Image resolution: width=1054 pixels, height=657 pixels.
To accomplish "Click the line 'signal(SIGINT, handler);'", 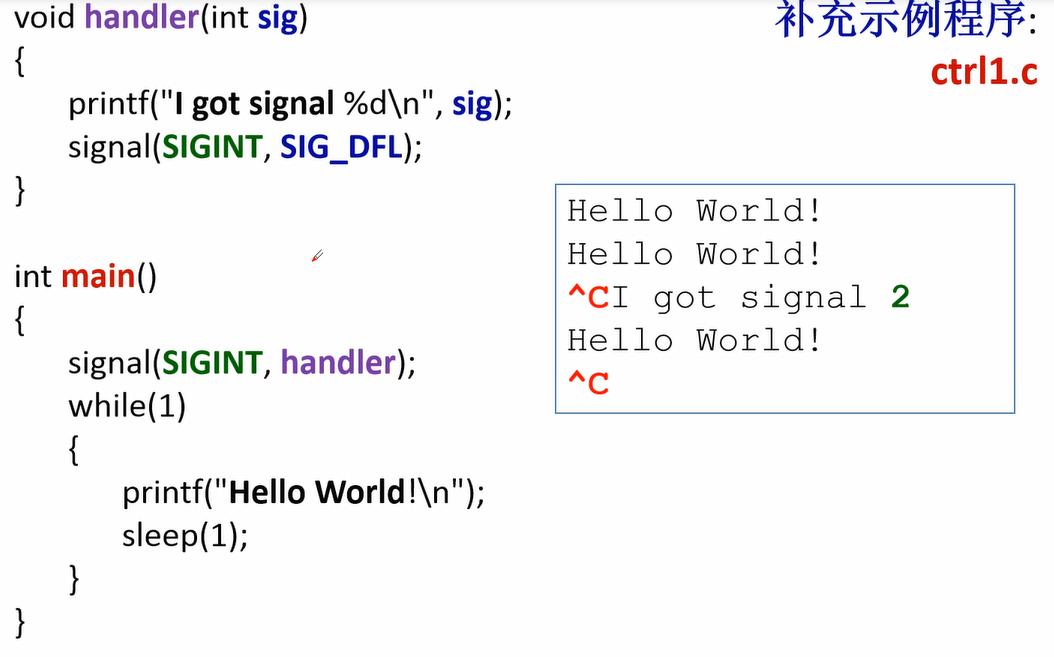I will 242,363.
